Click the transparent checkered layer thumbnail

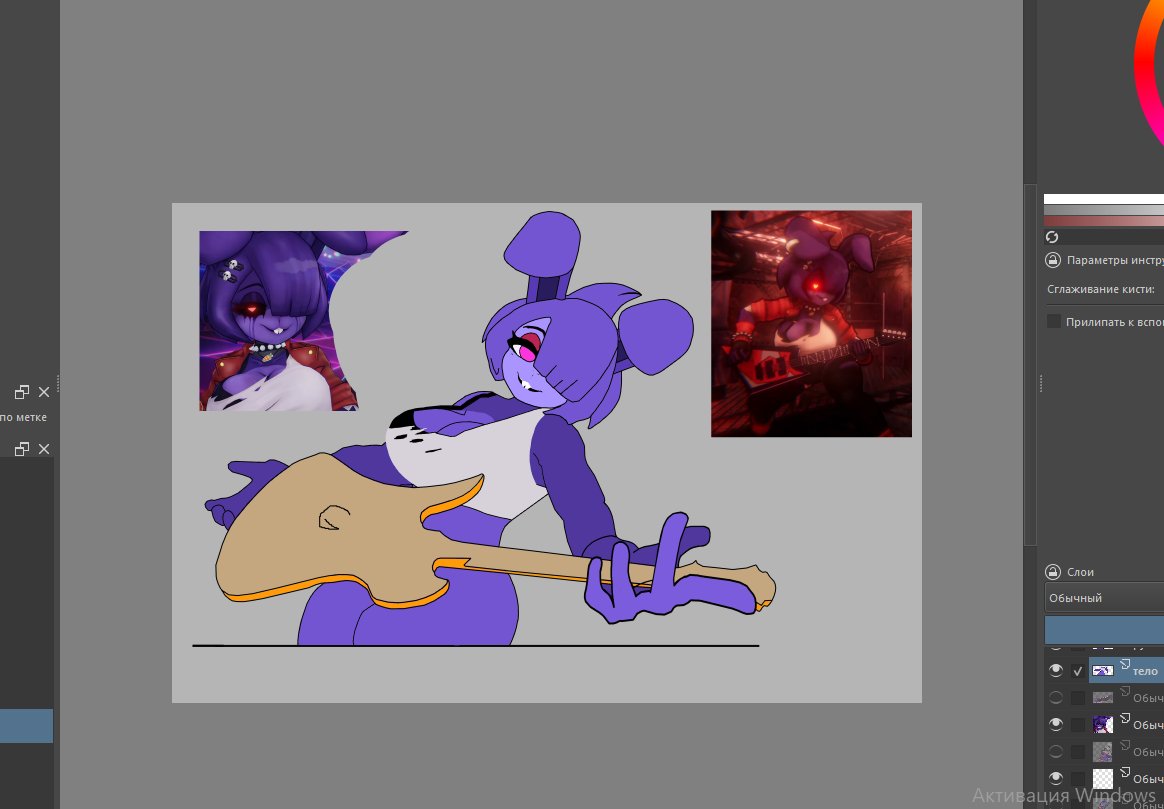[x=1102, y=779]
